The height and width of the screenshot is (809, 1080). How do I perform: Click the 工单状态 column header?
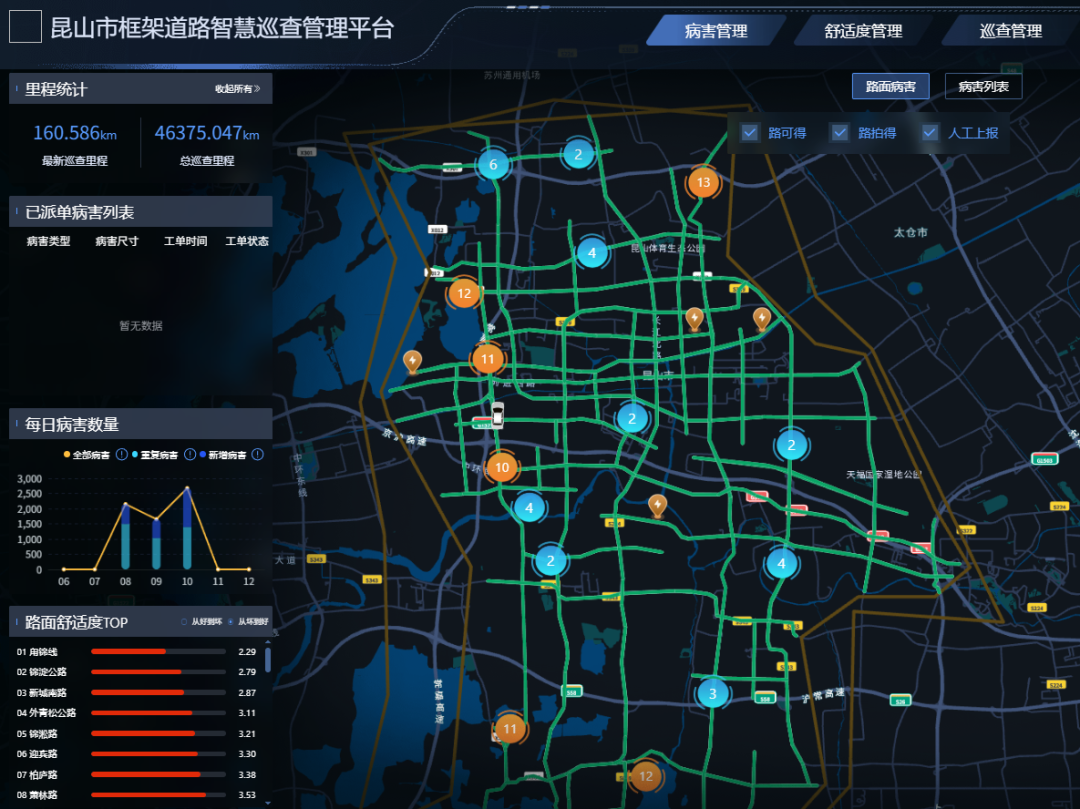coord(247,241)
